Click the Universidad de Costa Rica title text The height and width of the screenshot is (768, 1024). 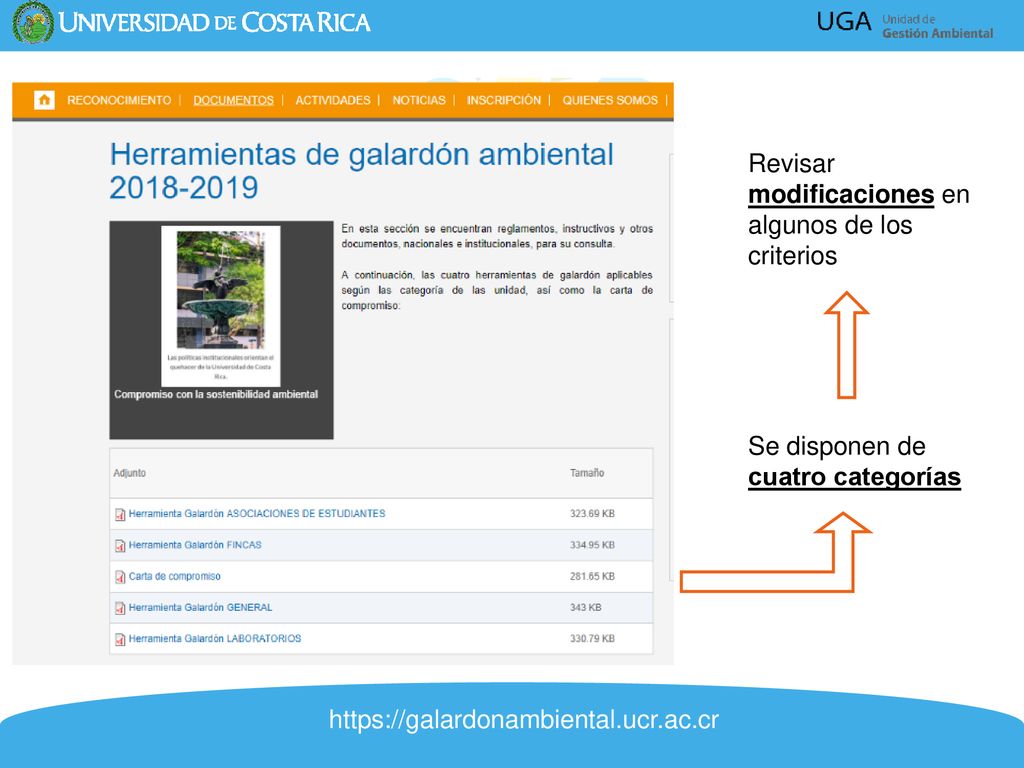(x=214, y=23)
